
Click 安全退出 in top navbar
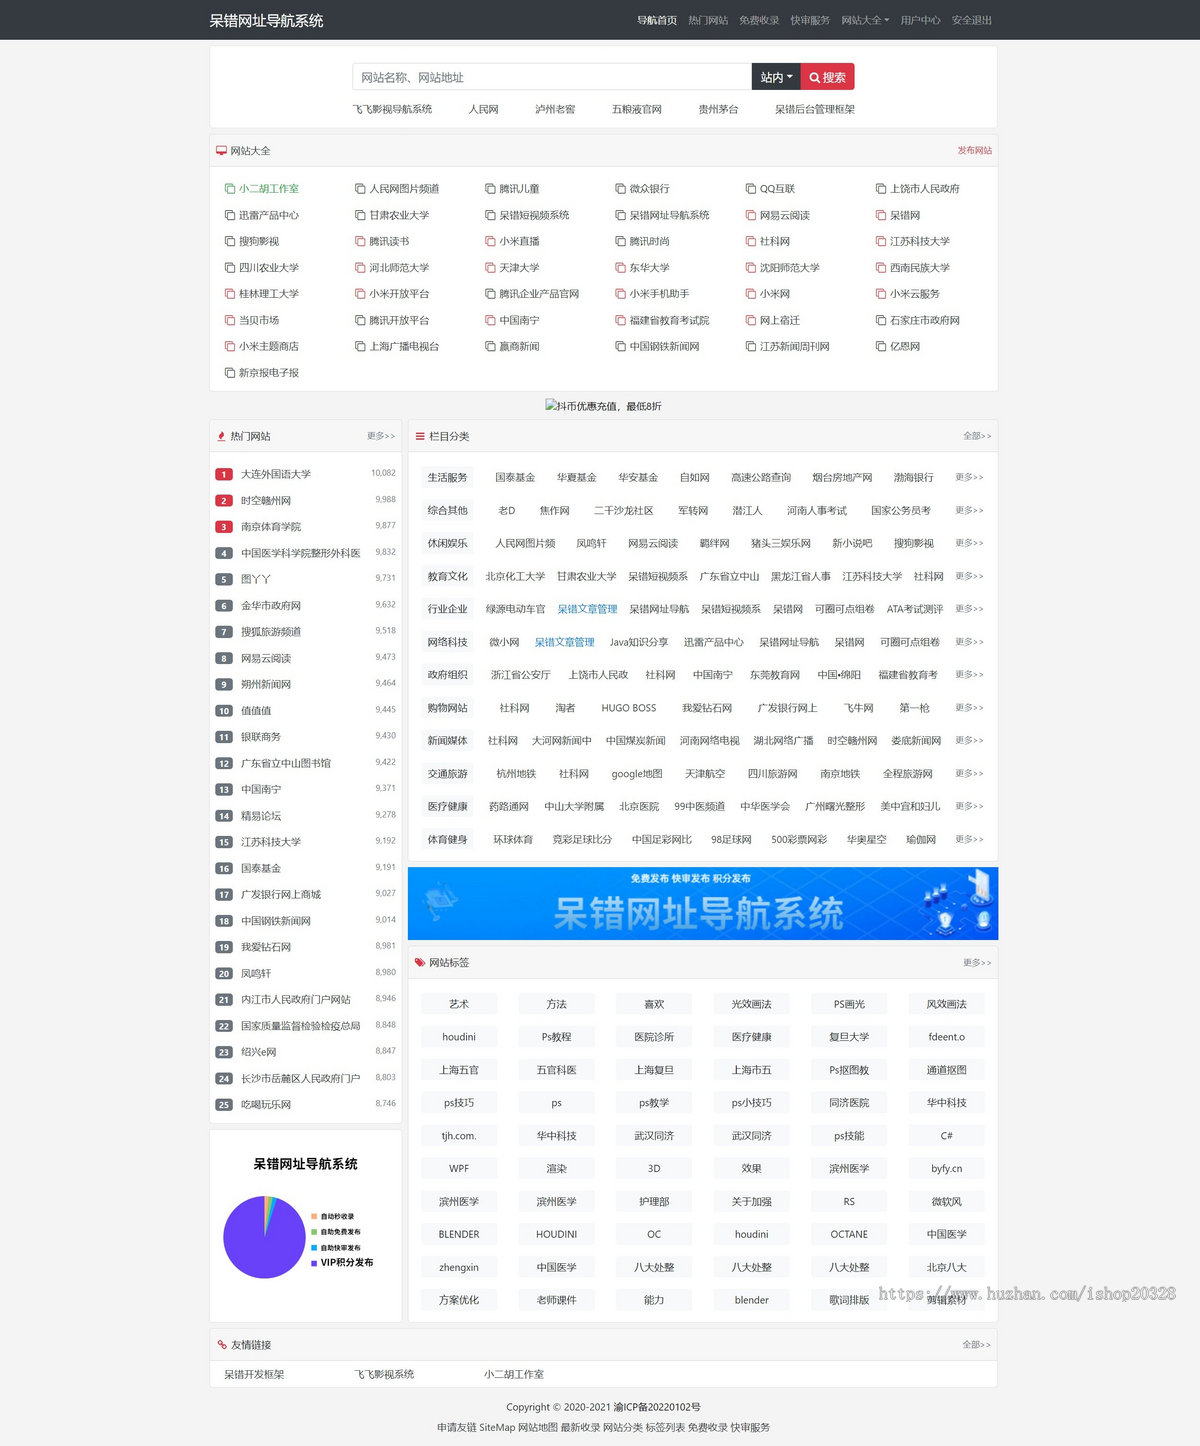(972, 20)
